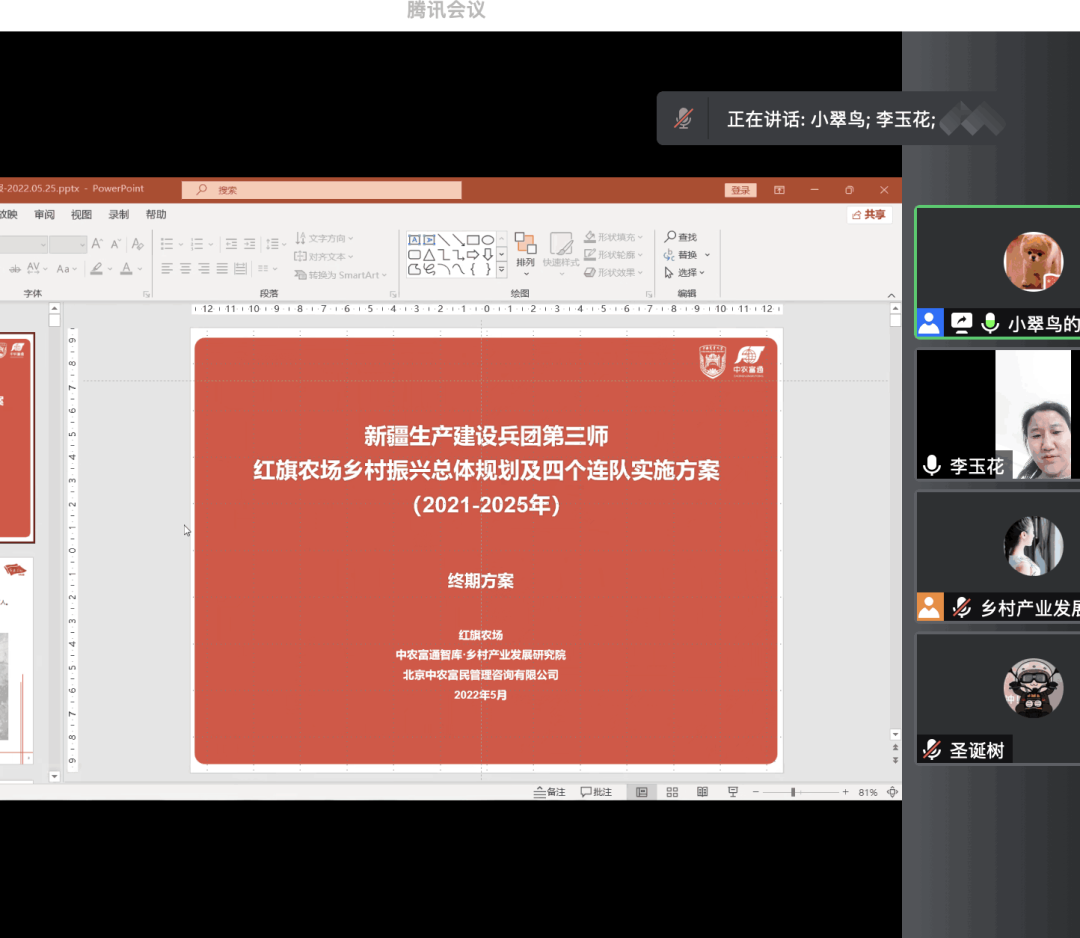
Task: Switch to Slide Sorter view
Action: 672,792
